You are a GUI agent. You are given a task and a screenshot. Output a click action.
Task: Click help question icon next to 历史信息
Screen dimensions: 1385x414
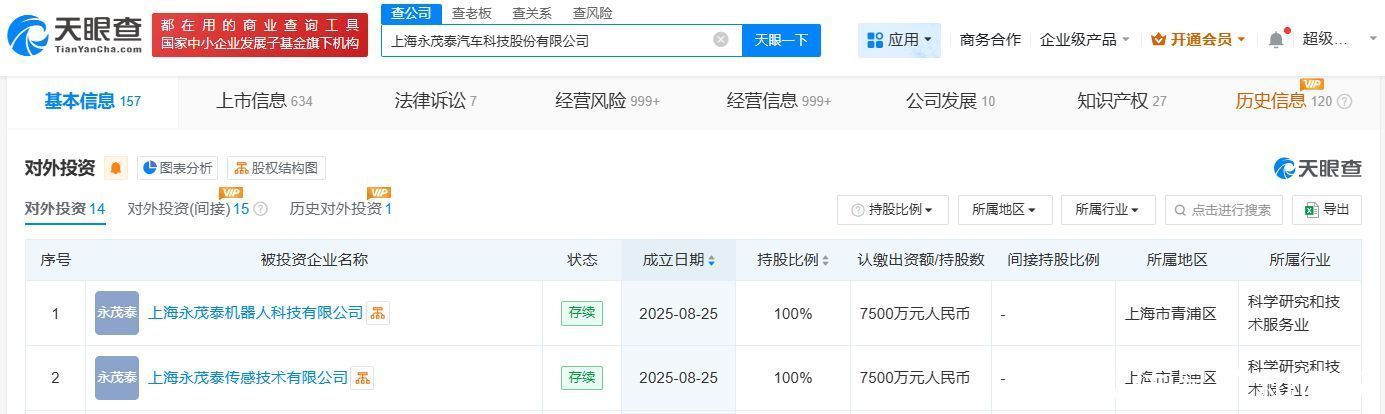[x=1345, y=102]
